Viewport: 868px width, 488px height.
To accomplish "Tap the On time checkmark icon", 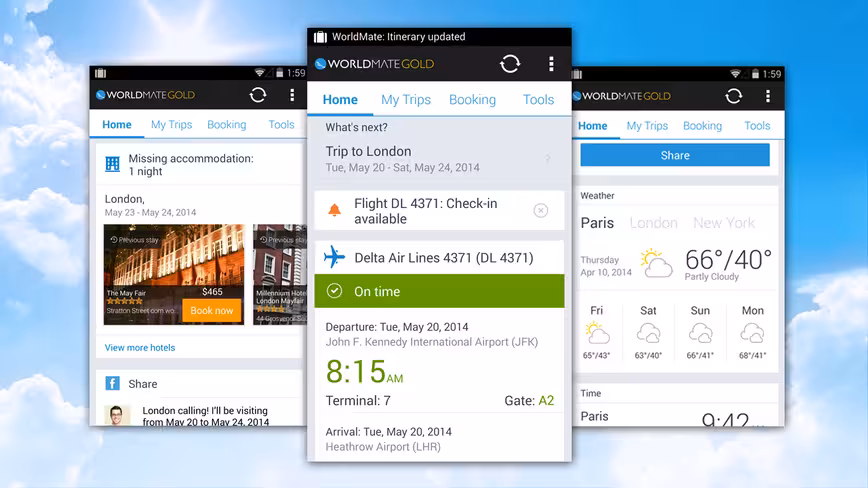I will pos(334,291).
